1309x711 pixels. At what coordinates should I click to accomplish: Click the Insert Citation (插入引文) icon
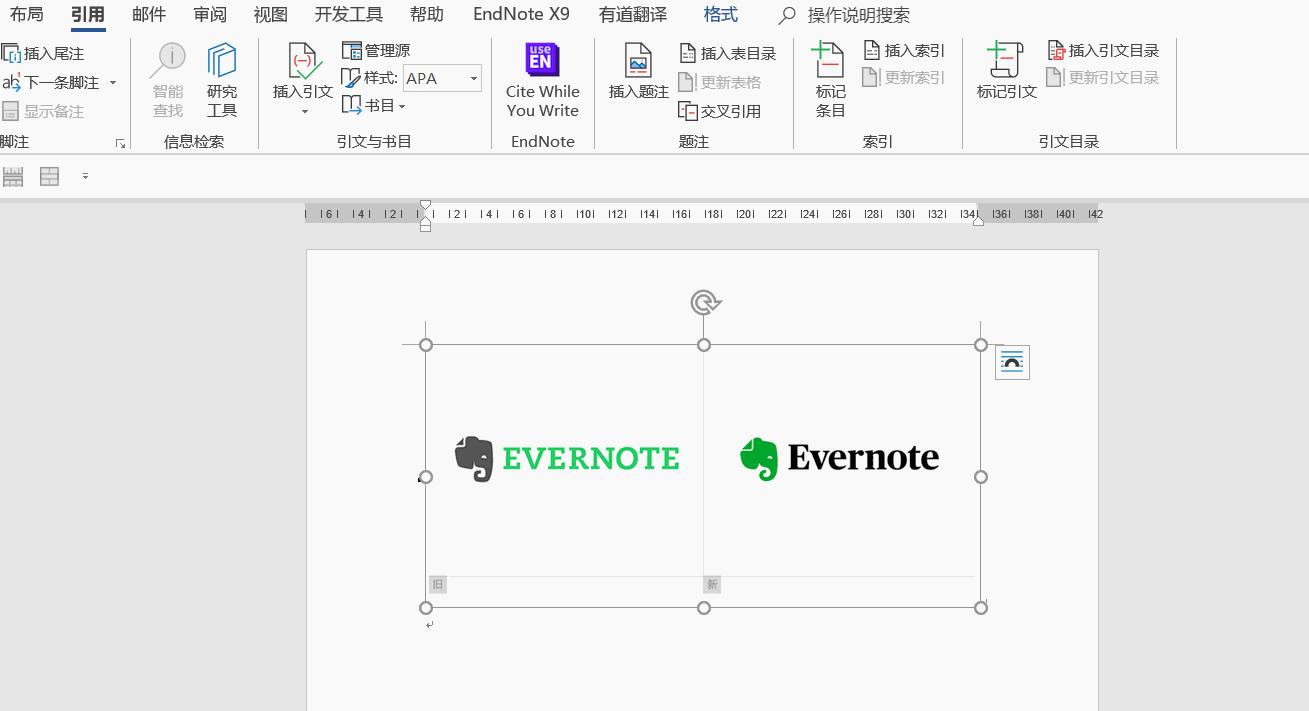[x=303, y=62]
